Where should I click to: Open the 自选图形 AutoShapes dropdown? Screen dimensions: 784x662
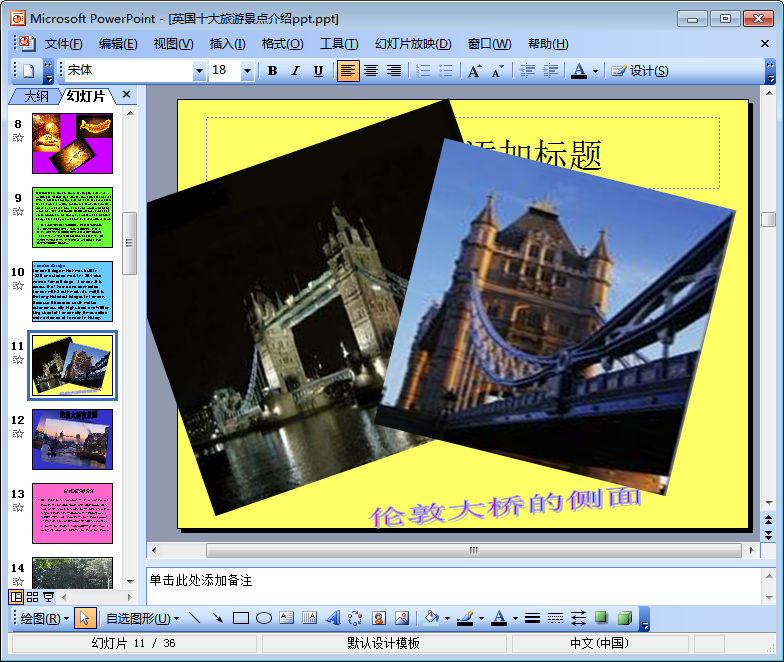pos(142,618)
